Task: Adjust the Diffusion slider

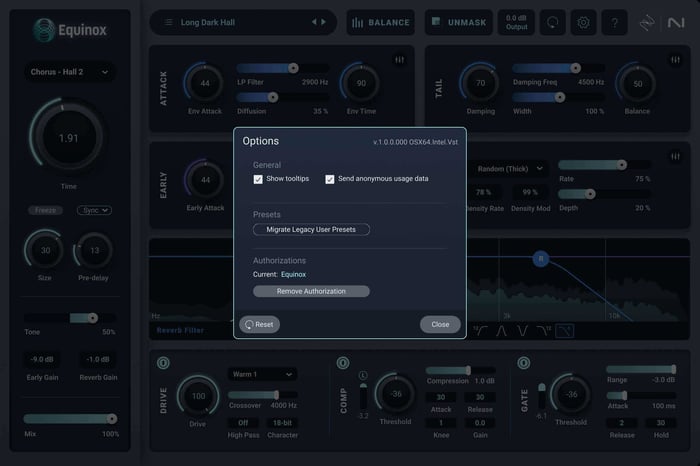Action: (x=283, y=97)
